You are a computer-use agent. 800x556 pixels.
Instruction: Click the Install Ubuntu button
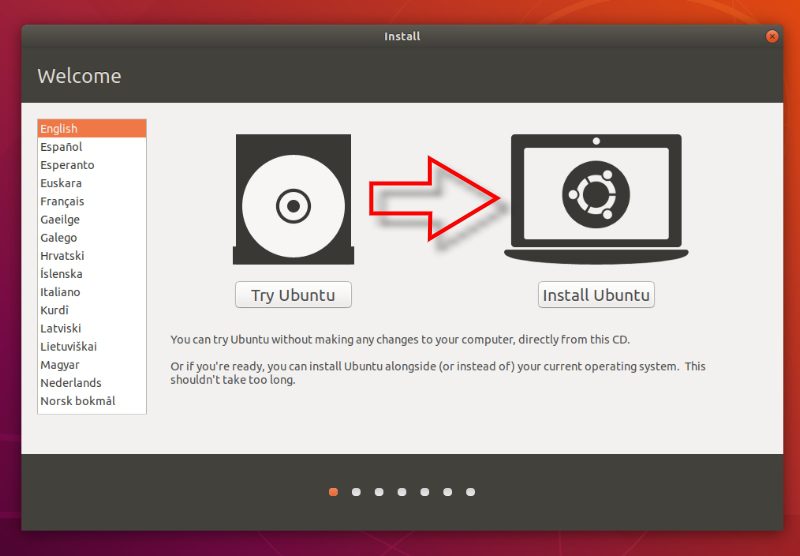tap(596, 295)
